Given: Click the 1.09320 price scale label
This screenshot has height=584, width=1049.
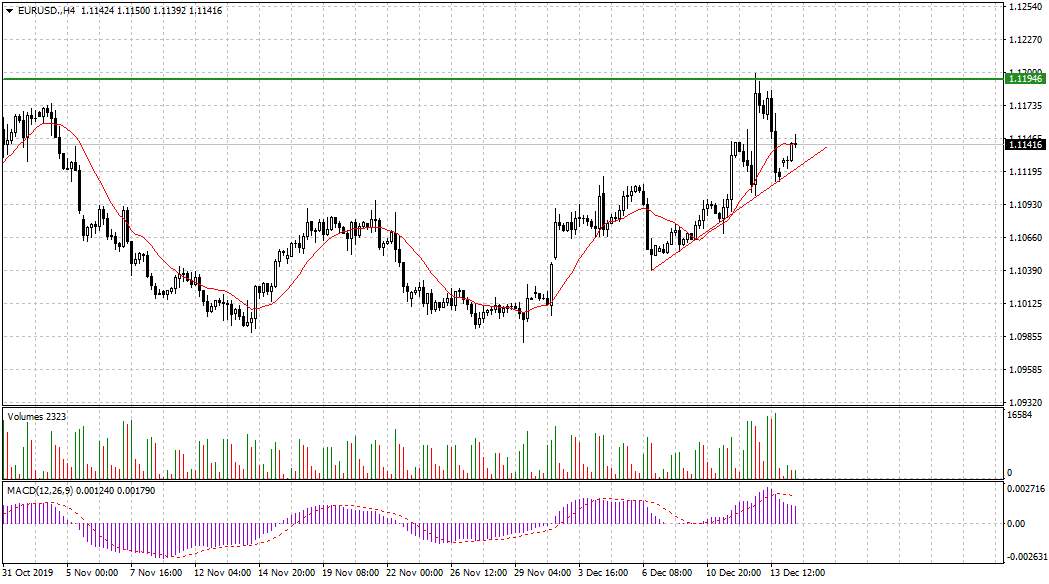Looking at the screenshot, I should tap(1025, 402).
